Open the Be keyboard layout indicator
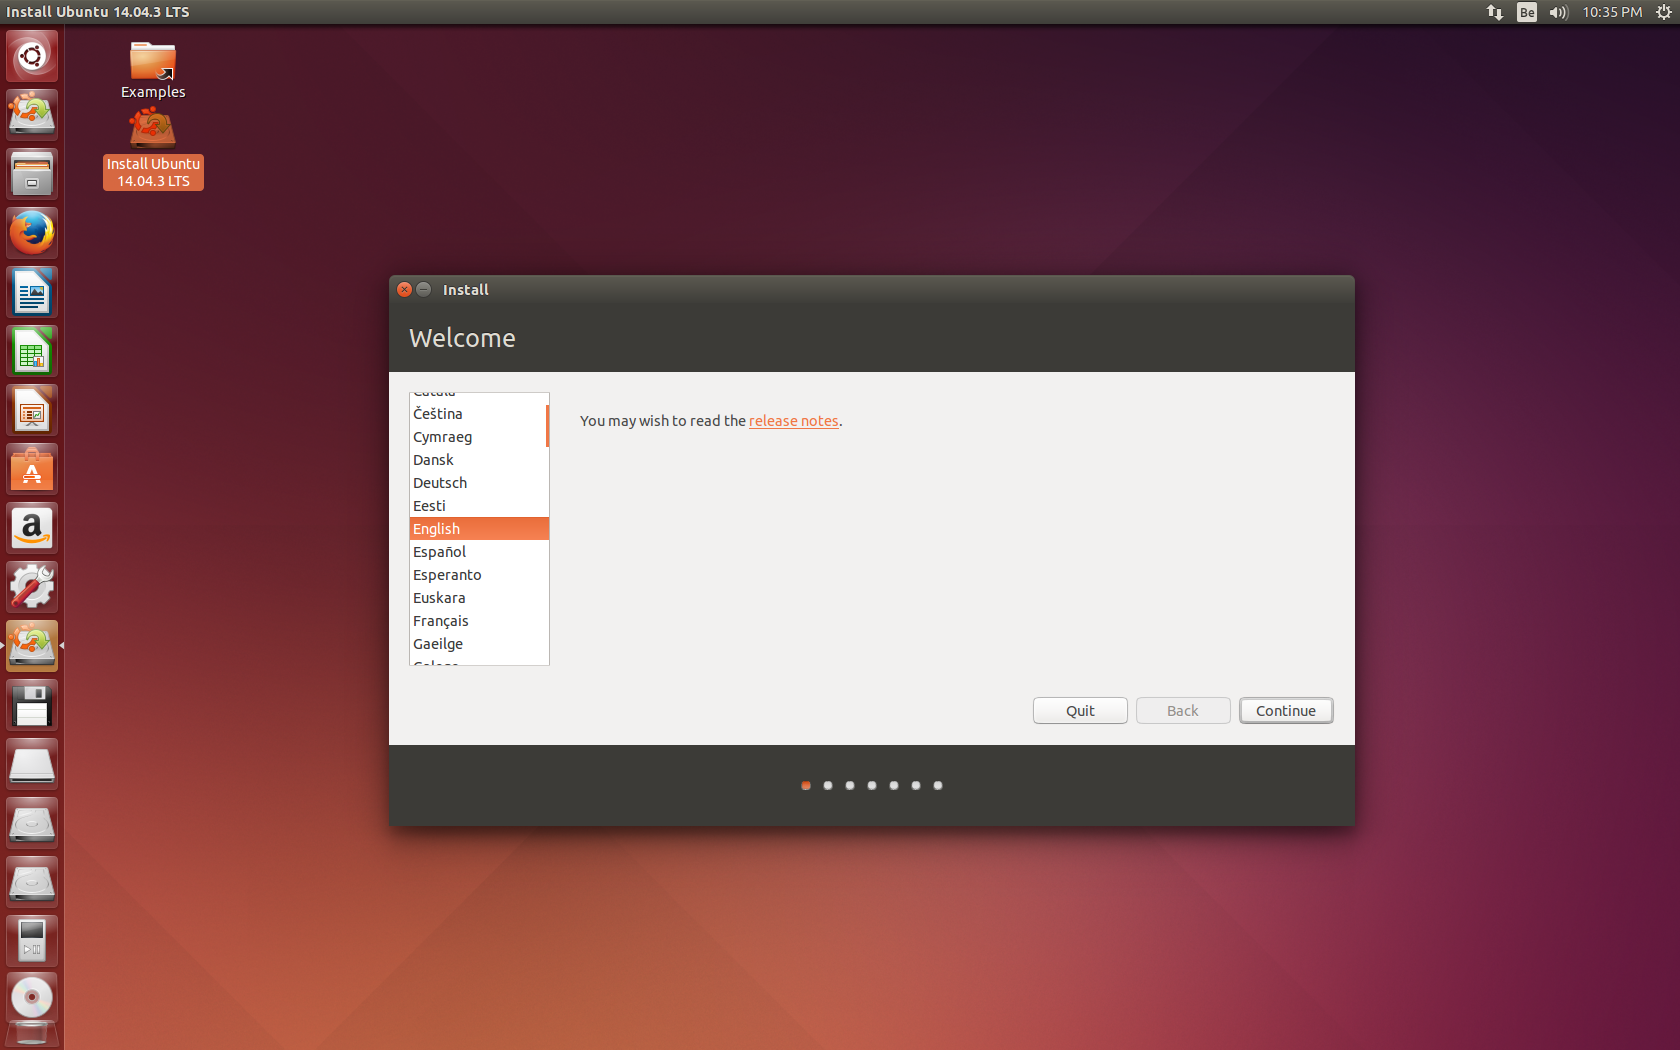 [1527, 12]
